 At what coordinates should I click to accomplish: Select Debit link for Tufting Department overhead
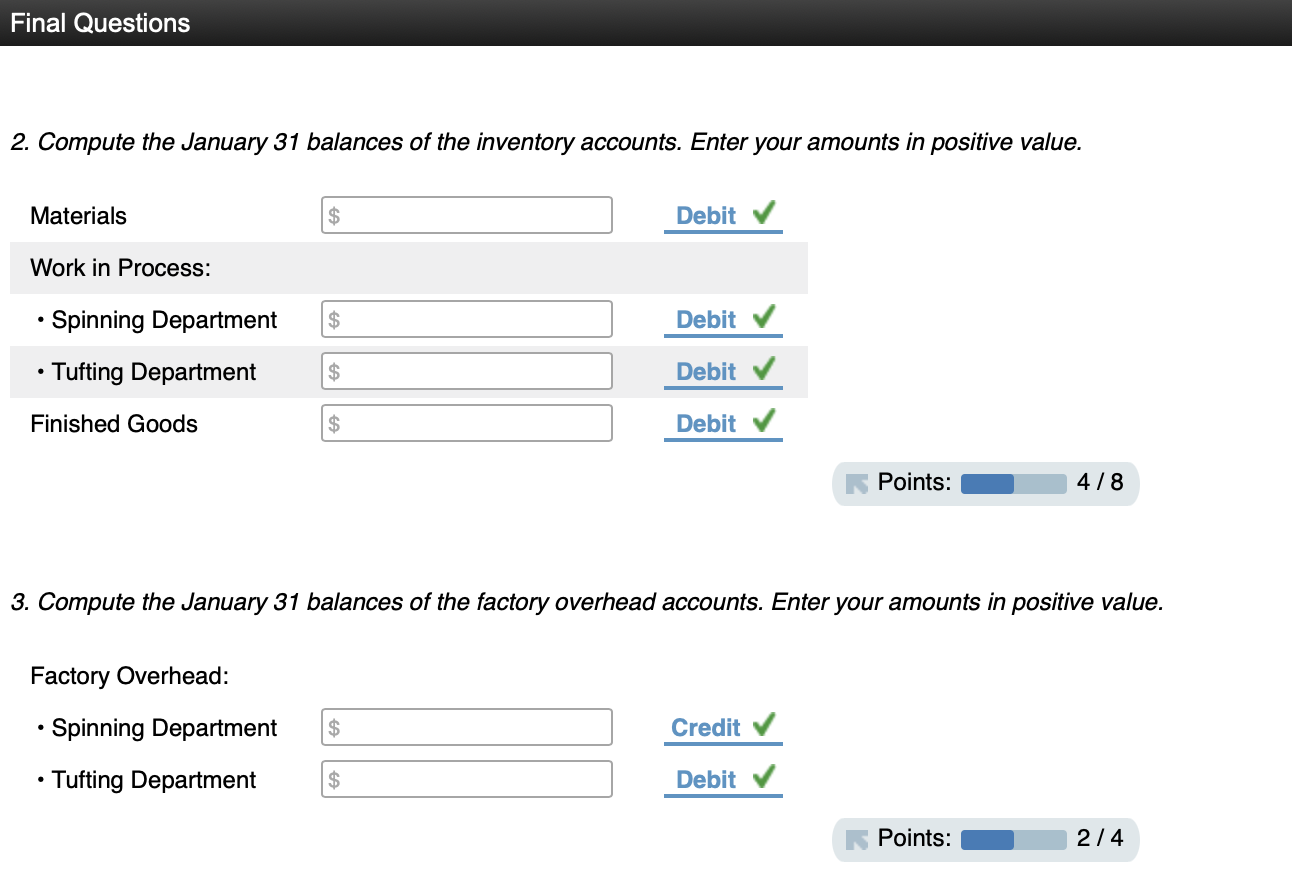point(707,779)
